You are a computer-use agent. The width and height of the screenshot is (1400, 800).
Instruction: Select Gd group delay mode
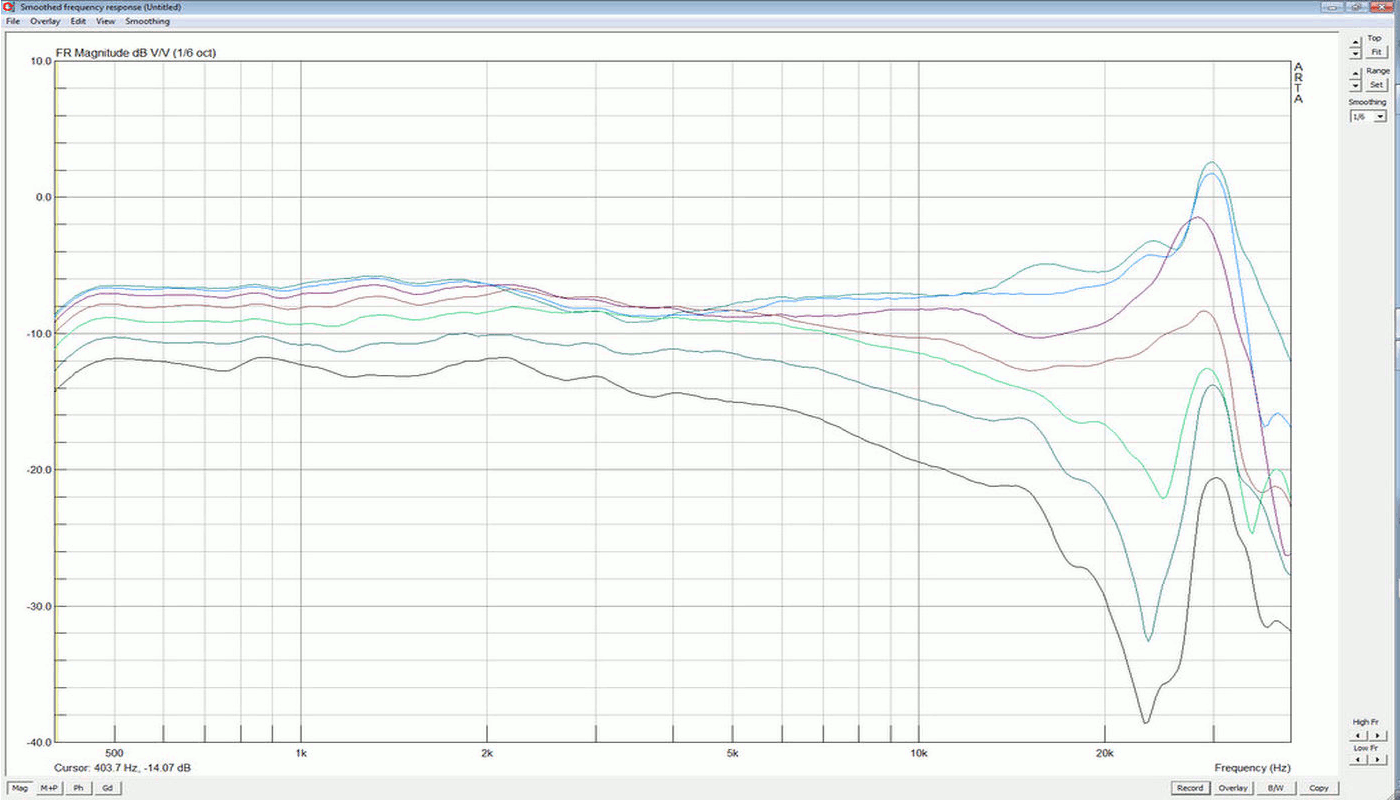(106, 788)
